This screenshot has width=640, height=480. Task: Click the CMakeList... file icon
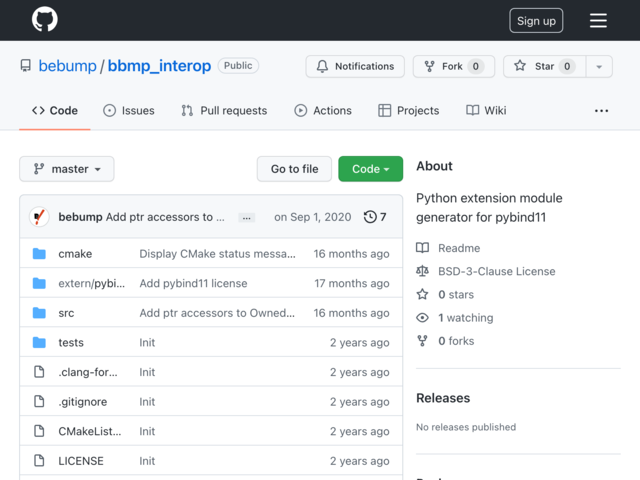click(x=39, y=431)
